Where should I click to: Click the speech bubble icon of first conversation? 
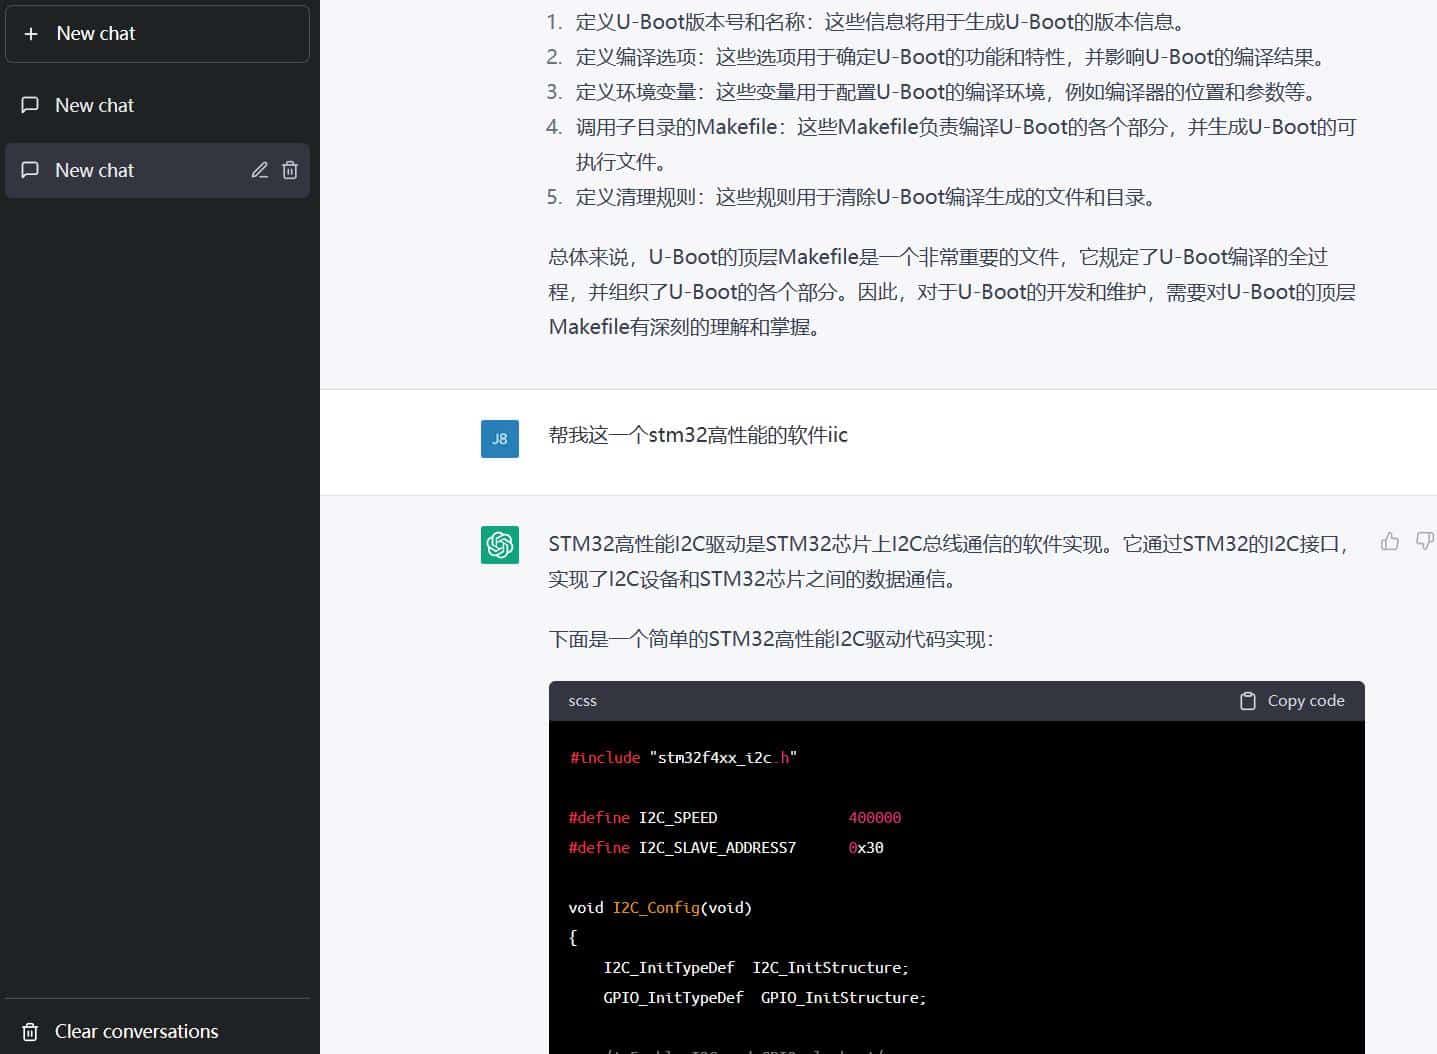(30, 105)
